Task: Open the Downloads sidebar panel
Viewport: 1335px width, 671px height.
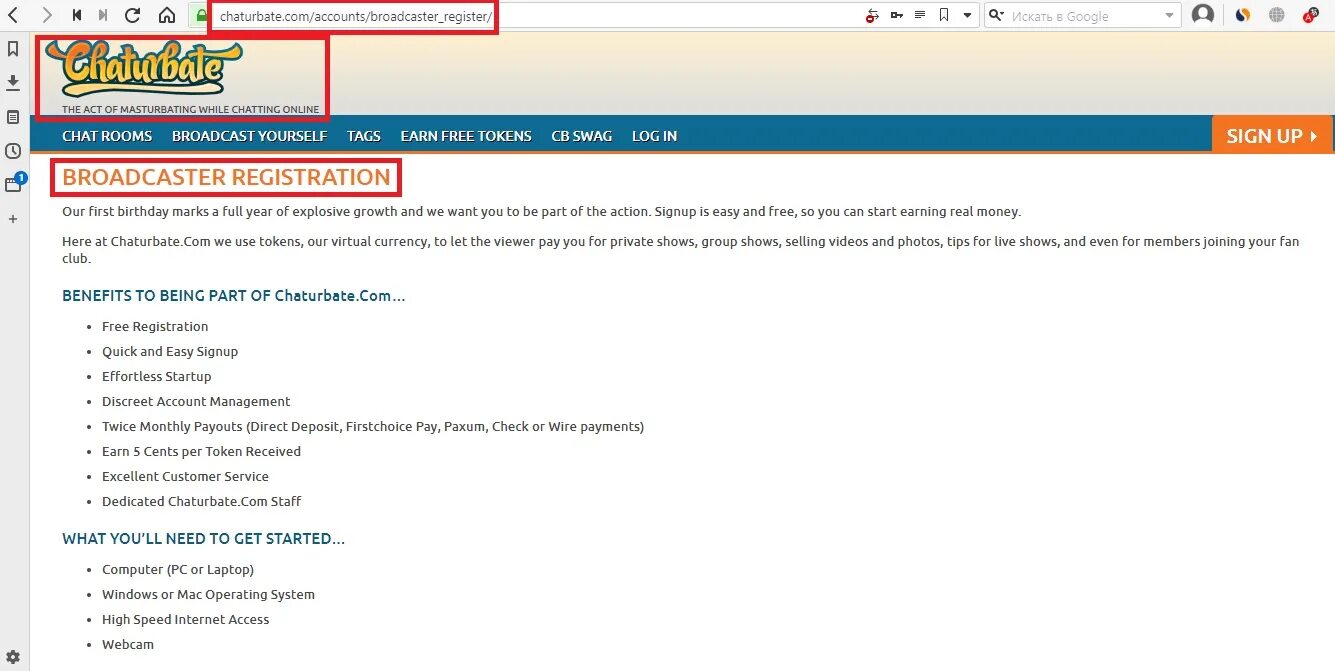Action: point(13,82)
